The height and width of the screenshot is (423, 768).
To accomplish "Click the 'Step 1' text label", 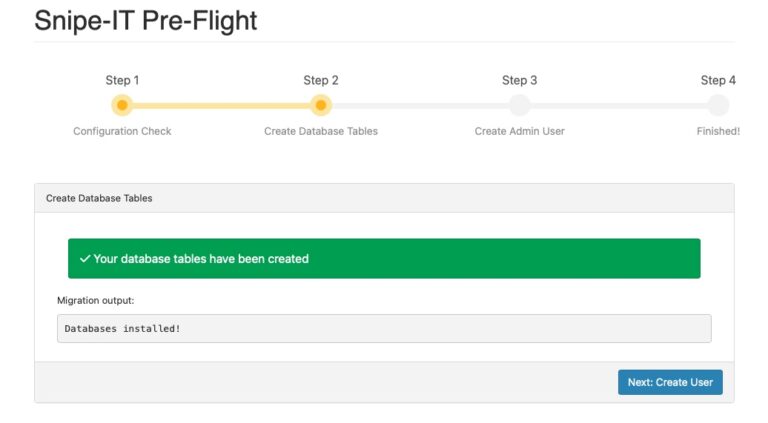I will (x=122, y=80).
